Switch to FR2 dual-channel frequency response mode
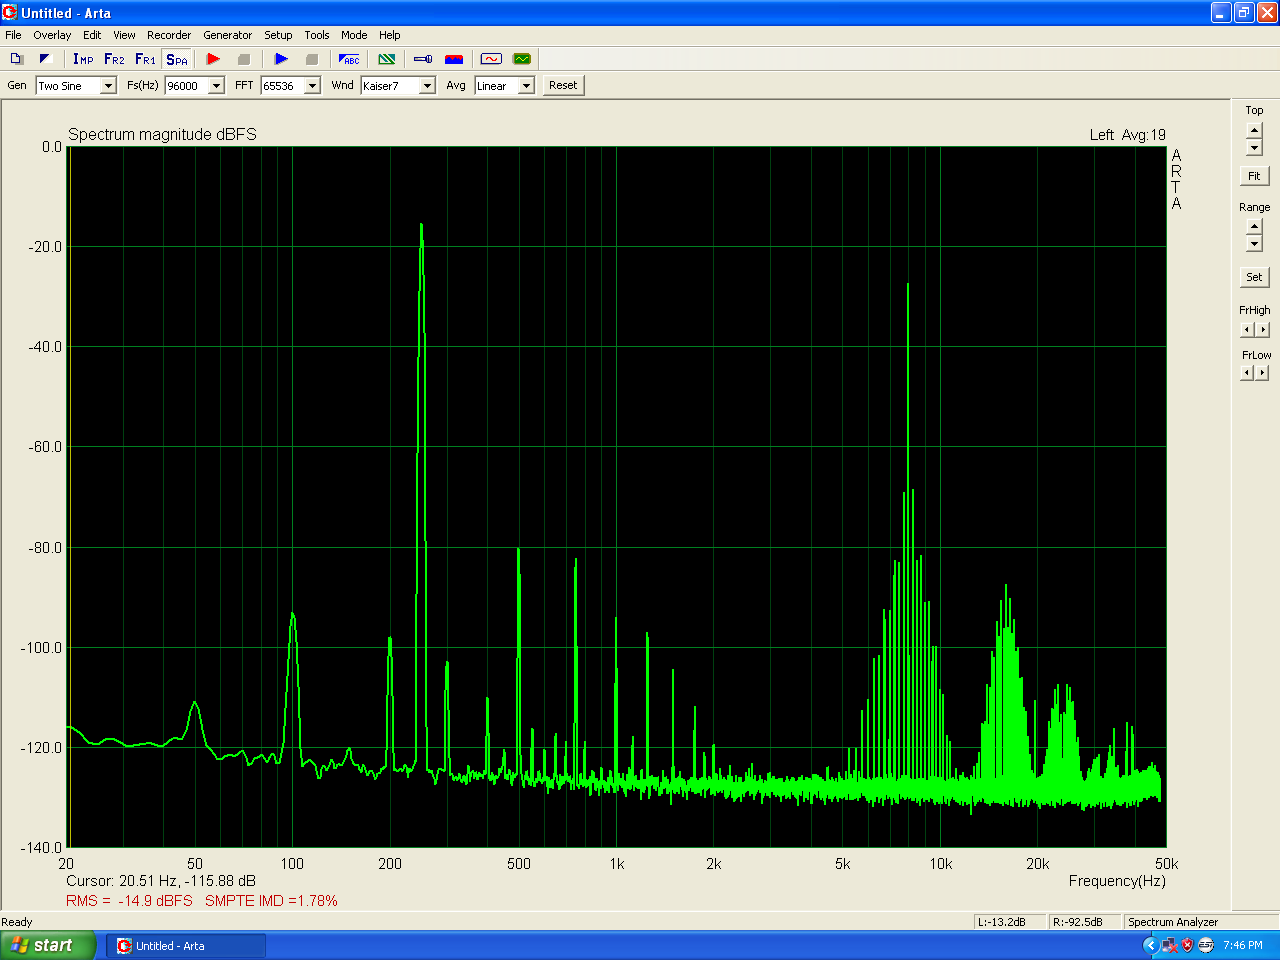Image resolution: width=1280 pixels, height=960 pixels. pos(114,59)
